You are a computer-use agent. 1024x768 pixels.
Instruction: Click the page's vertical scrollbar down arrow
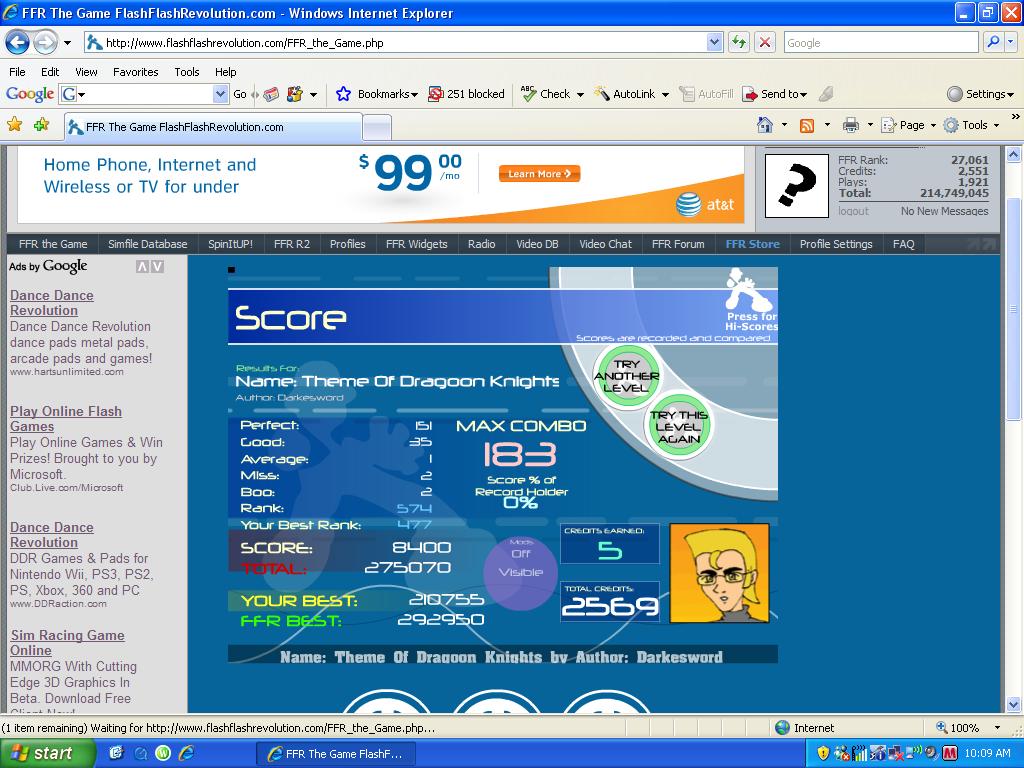tap(1014, 705)
